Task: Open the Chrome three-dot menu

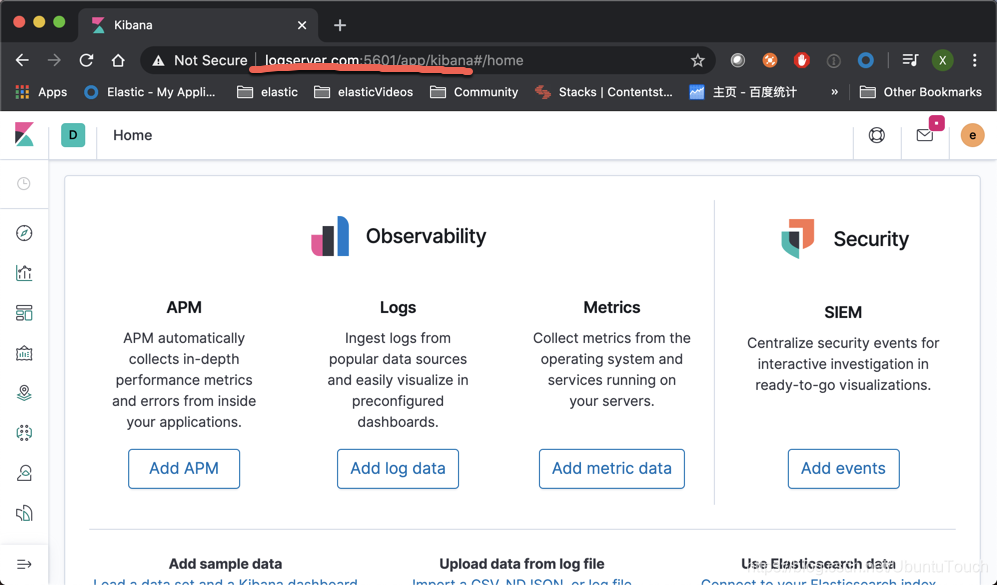Action: [x=975, y=60]
